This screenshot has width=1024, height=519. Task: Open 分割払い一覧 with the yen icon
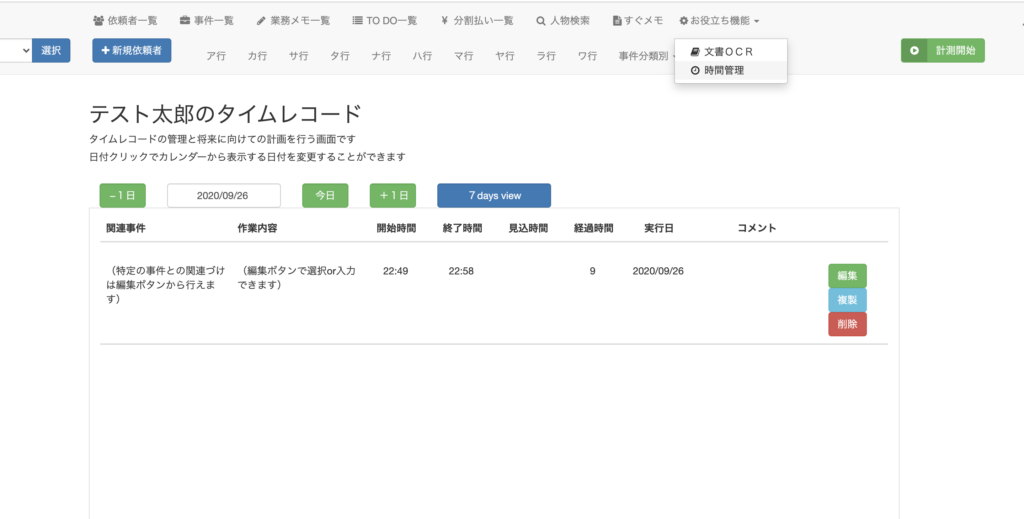click(x=476, y=20)
